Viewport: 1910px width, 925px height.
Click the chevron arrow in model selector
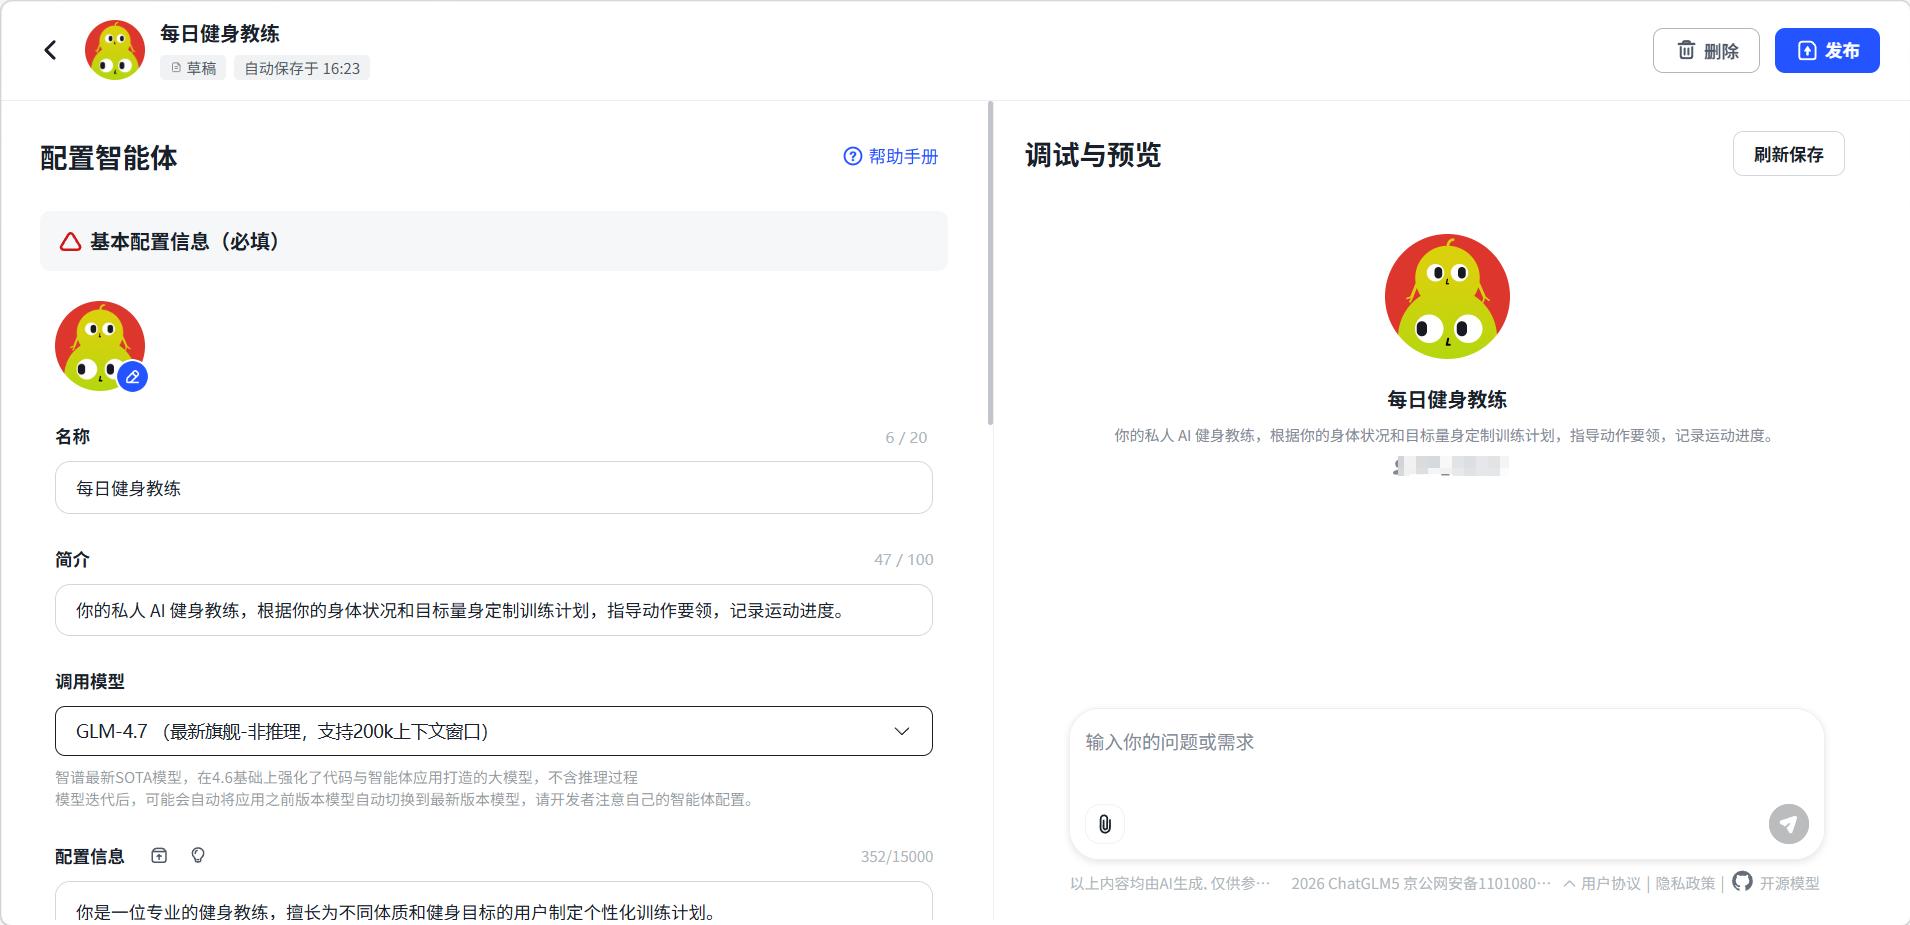click(901, 731)
